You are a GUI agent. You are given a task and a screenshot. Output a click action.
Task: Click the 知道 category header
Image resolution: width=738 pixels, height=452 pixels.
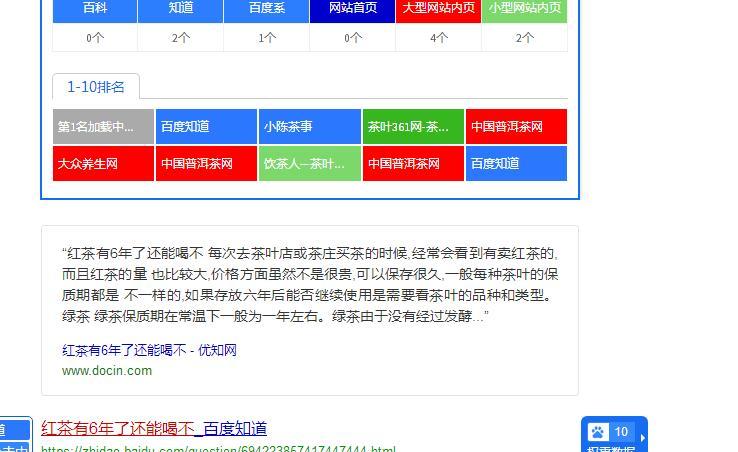(x=181, y=9)
